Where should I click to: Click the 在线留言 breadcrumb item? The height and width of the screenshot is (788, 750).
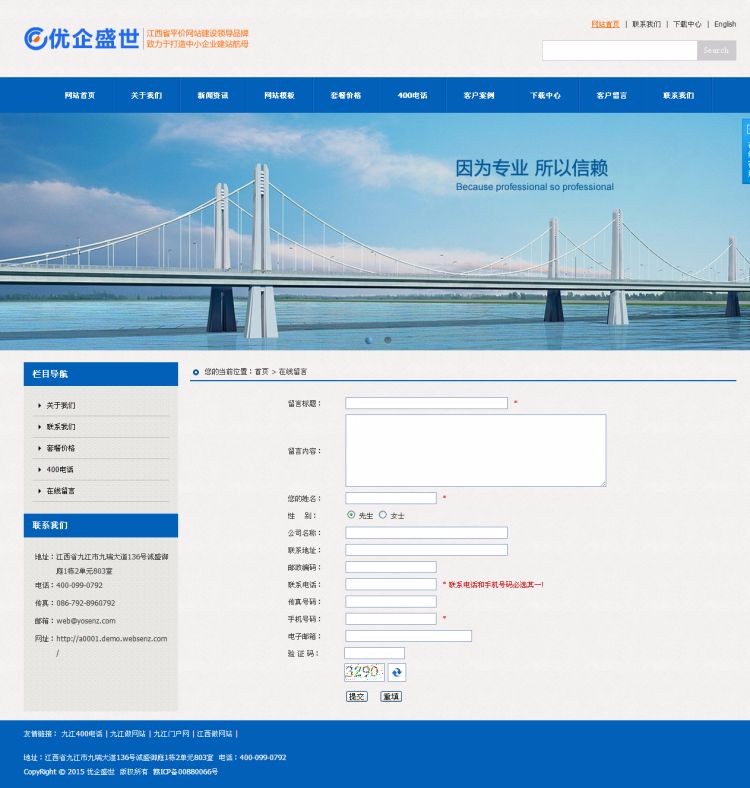(x=293, y=372)
